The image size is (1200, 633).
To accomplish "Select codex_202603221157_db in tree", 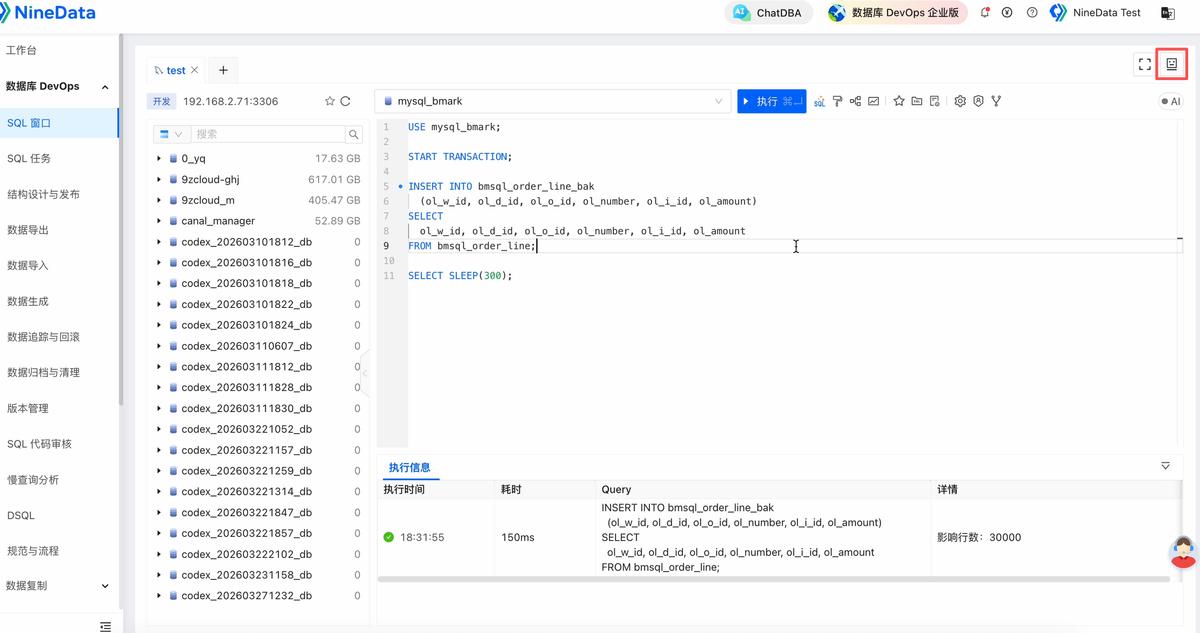I will coord(246,450).
